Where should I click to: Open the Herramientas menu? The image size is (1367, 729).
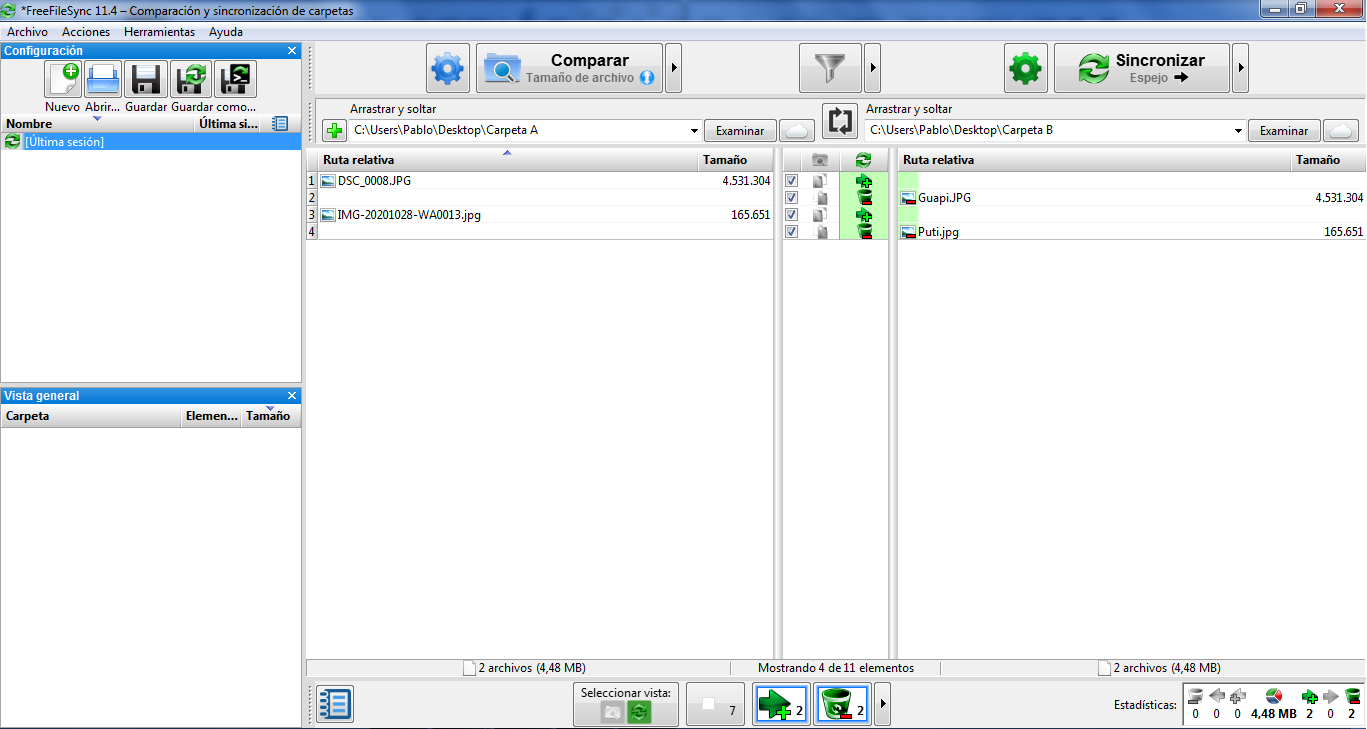pyautogui.click(x=159, y=32)
